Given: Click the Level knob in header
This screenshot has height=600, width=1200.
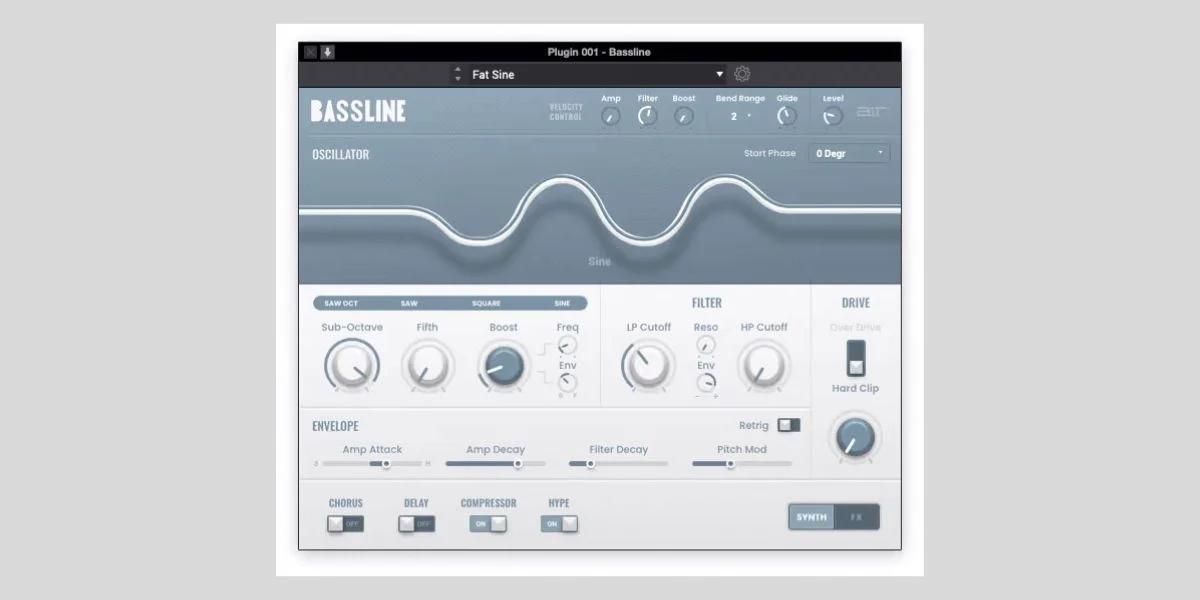Looking at the screenshot, I should 832,117.
